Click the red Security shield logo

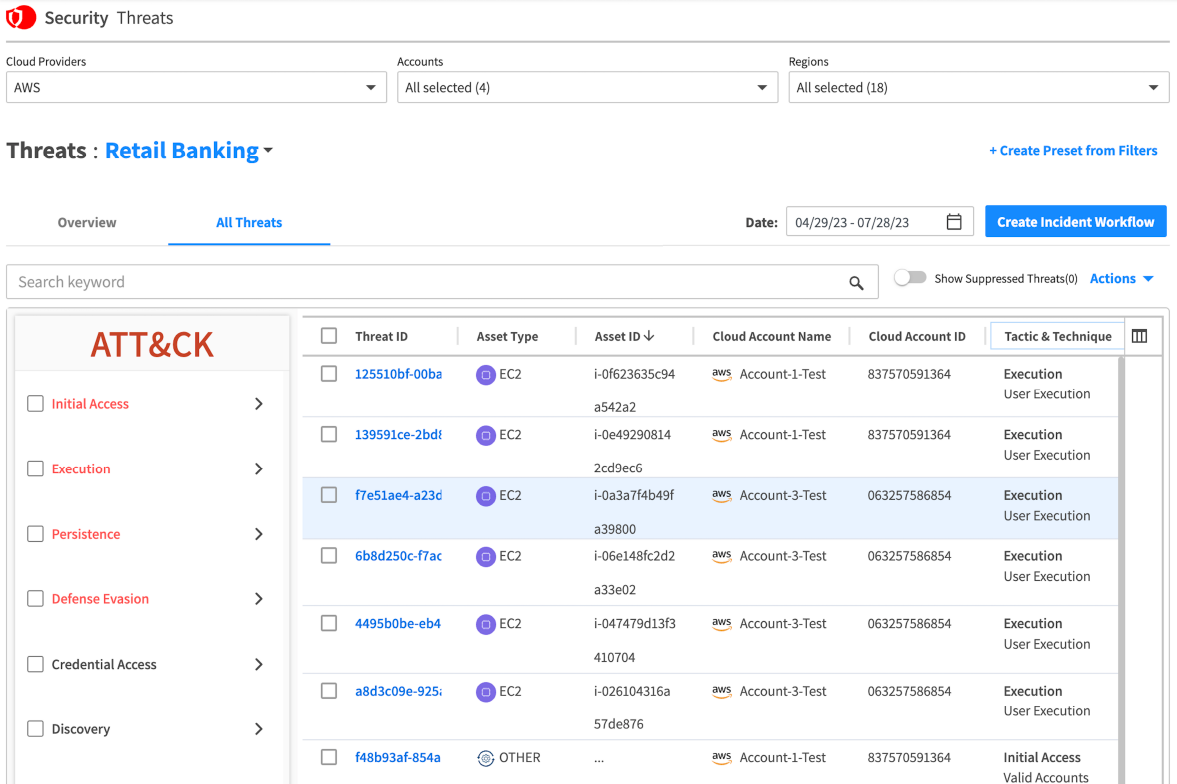(x=21, y=17)
